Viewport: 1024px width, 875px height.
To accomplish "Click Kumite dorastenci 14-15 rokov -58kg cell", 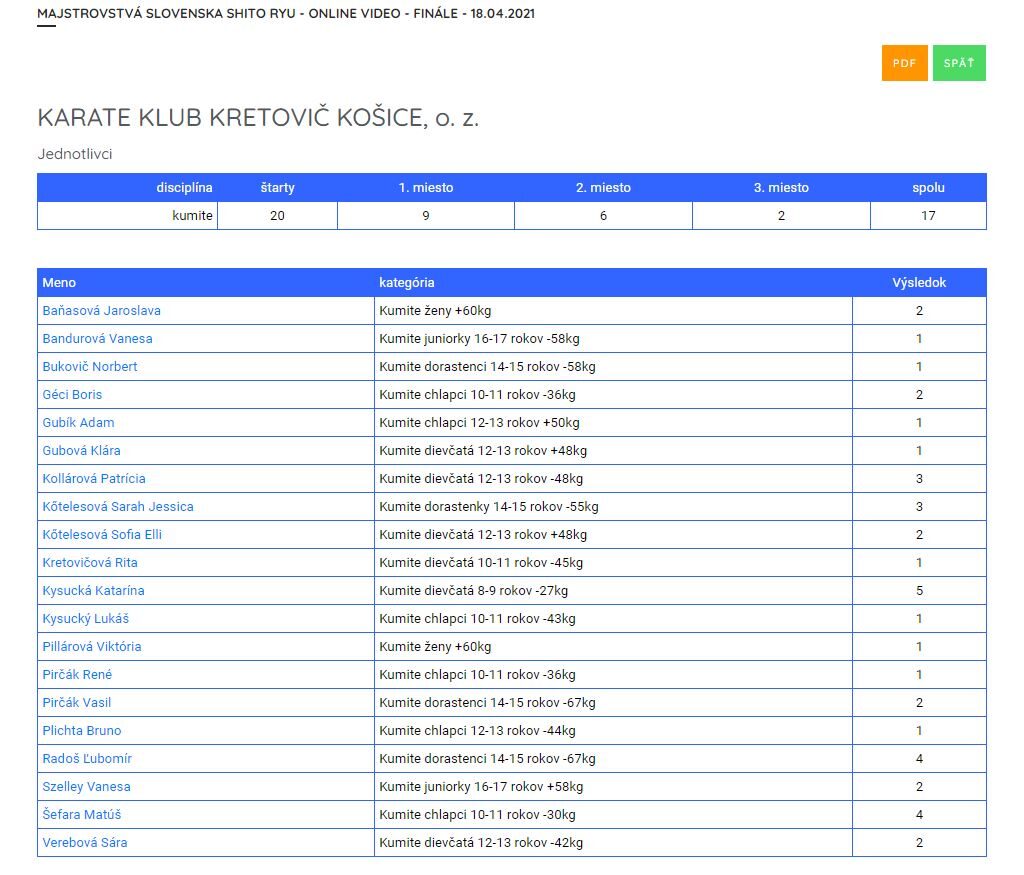I will pos(613,367).
